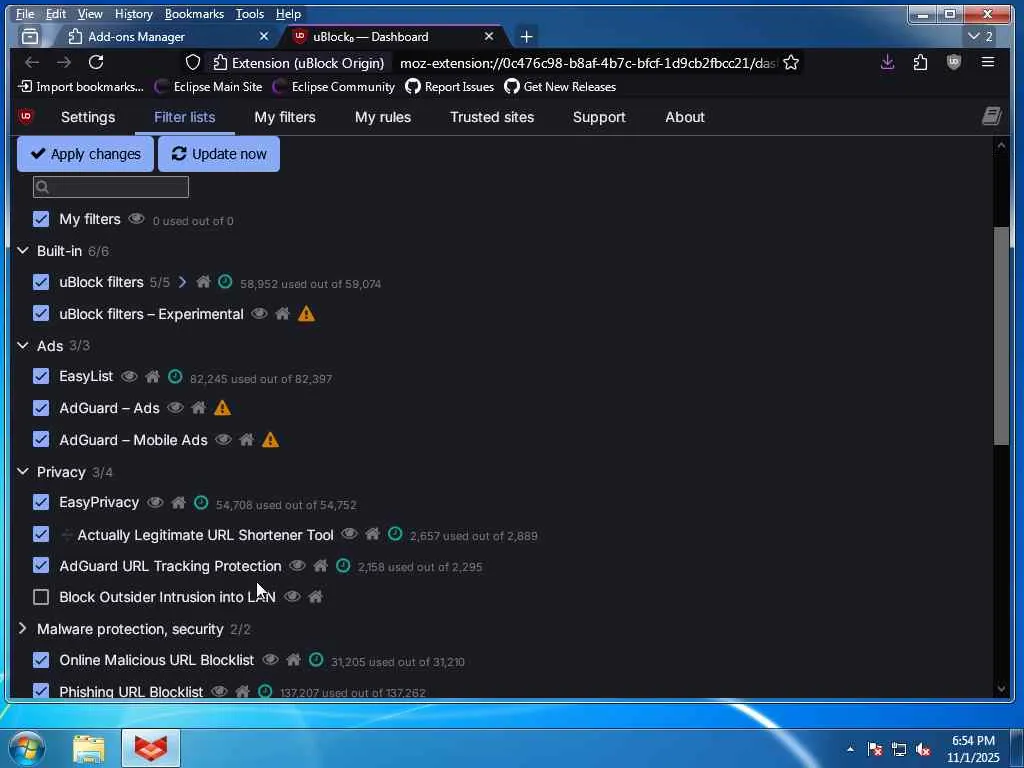Screen dimensions: 1024x768
Task: Open the Get New Releases bookmark
Action: [x=560, y=87]
